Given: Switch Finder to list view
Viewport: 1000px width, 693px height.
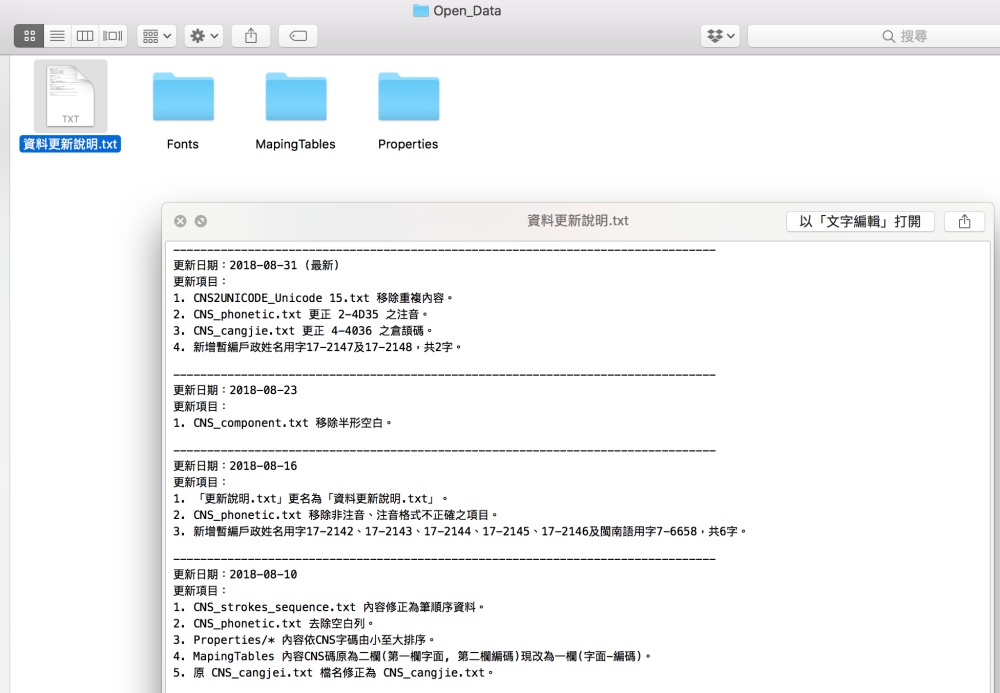Looking at the screenshot, I should [x=57, y=36].
